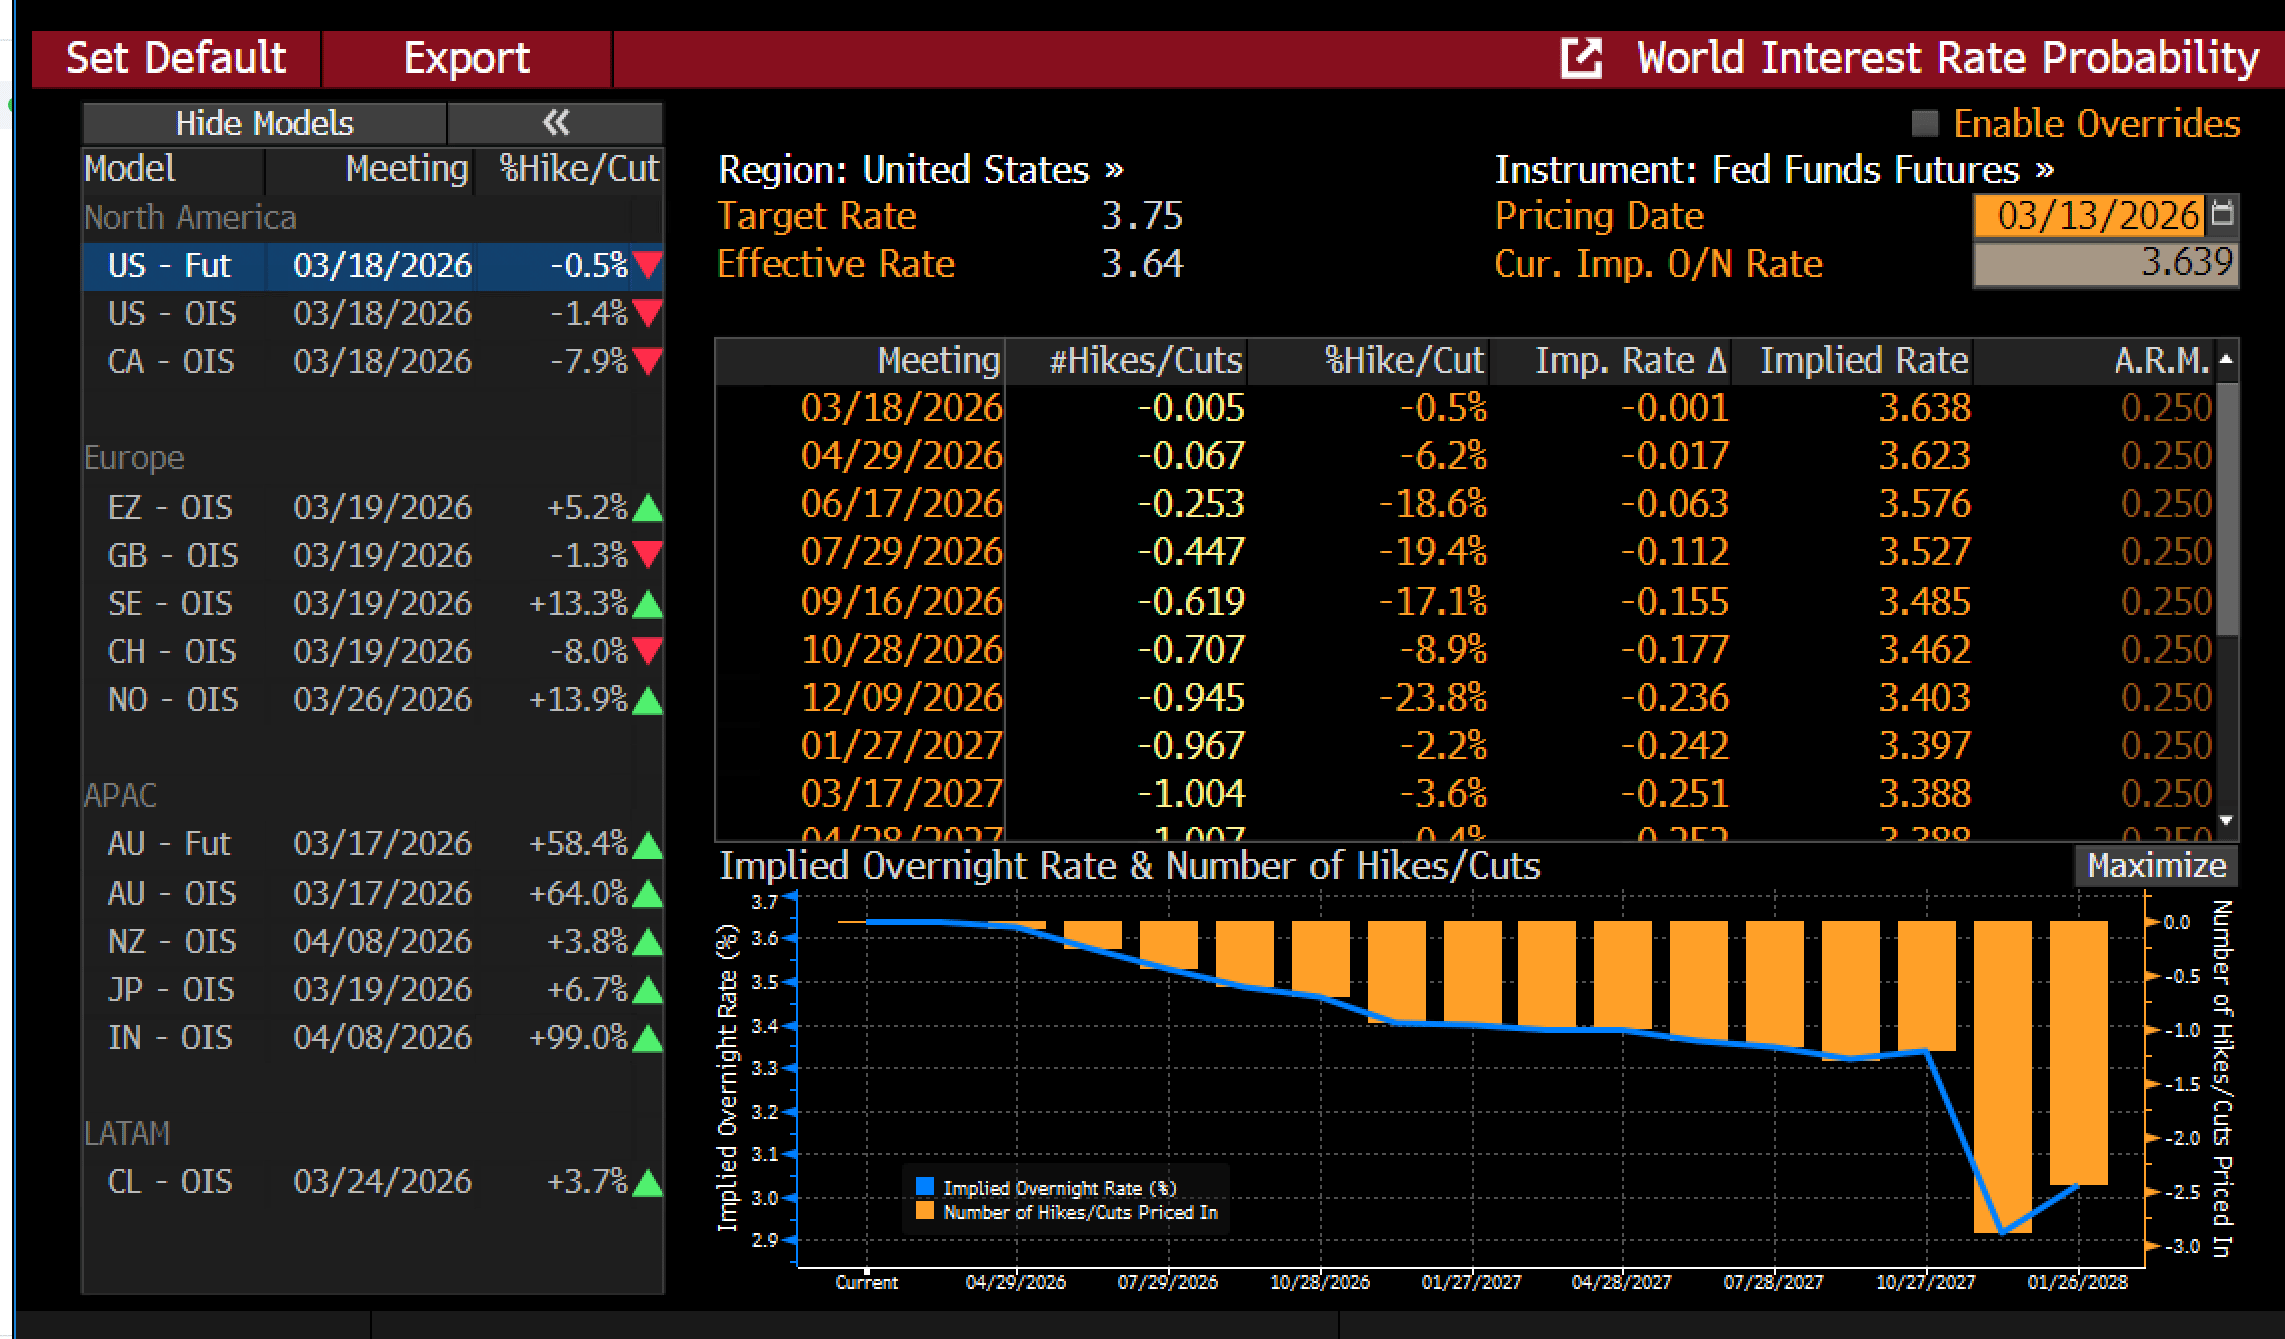
Task: Click scroll-up arrow on meetings table
Action: pyautogui.click(x=2226, y=359)
